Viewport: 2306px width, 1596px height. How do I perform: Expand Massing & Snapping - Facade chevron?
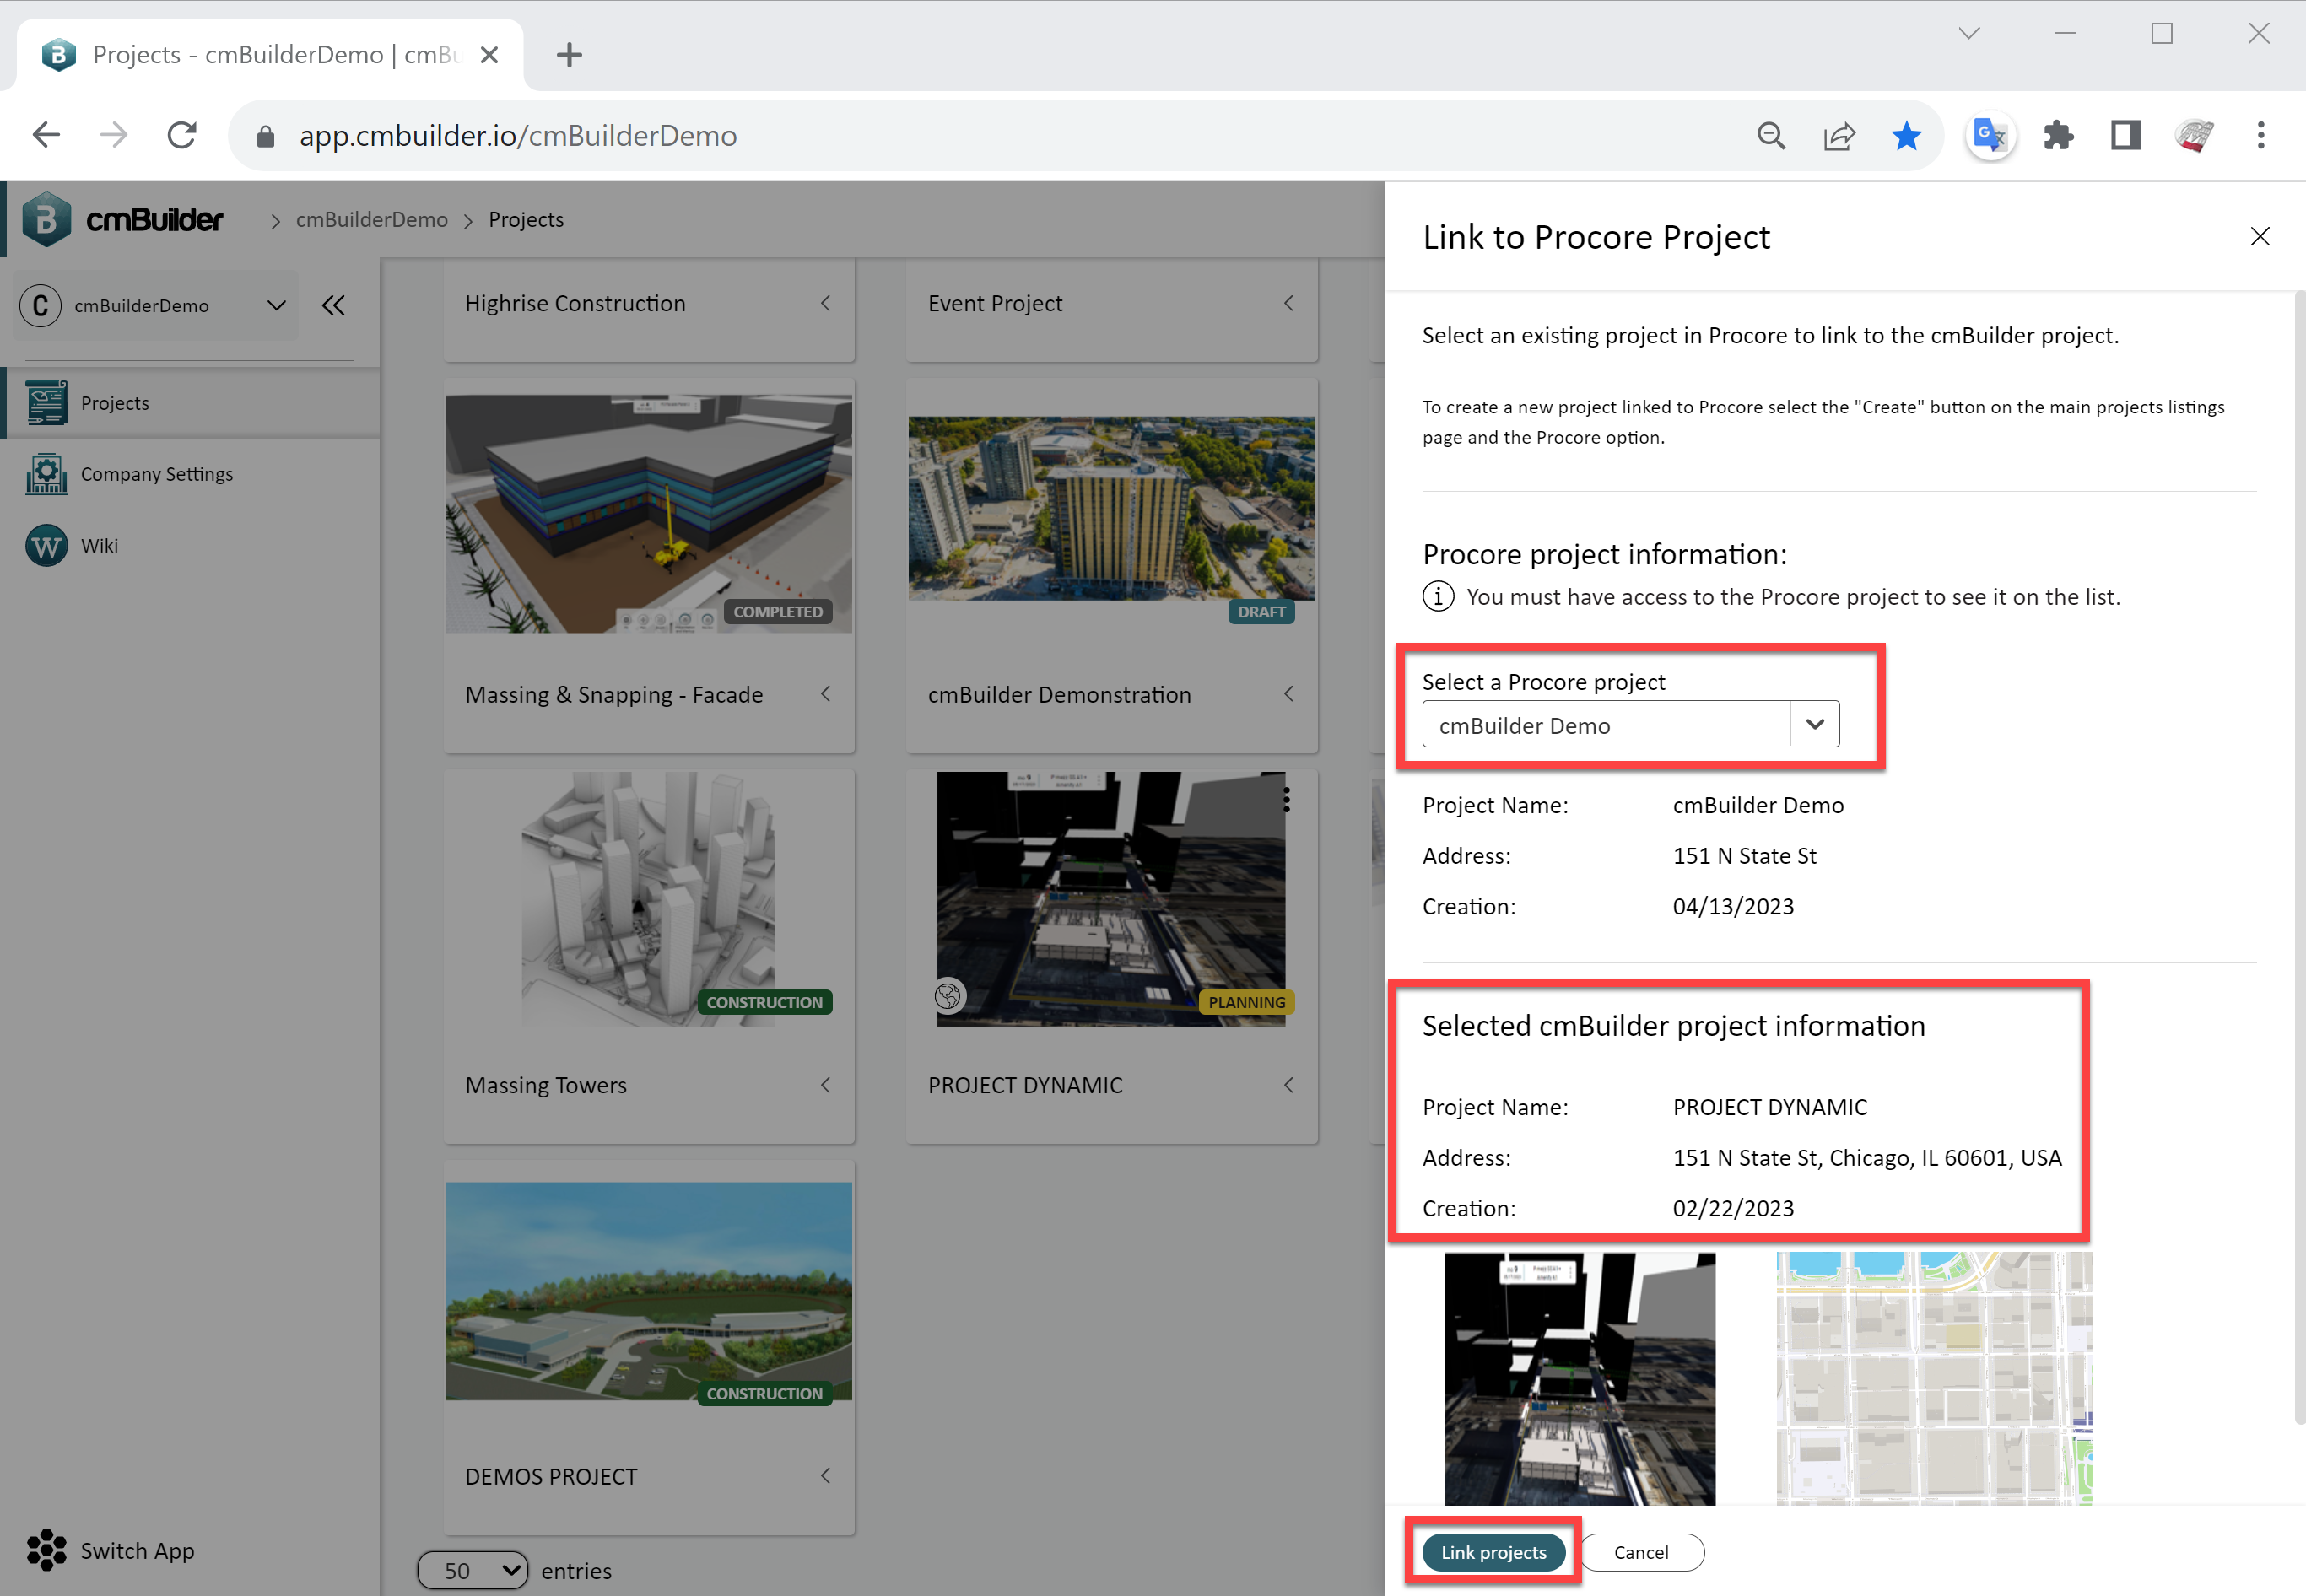point(826,693)
